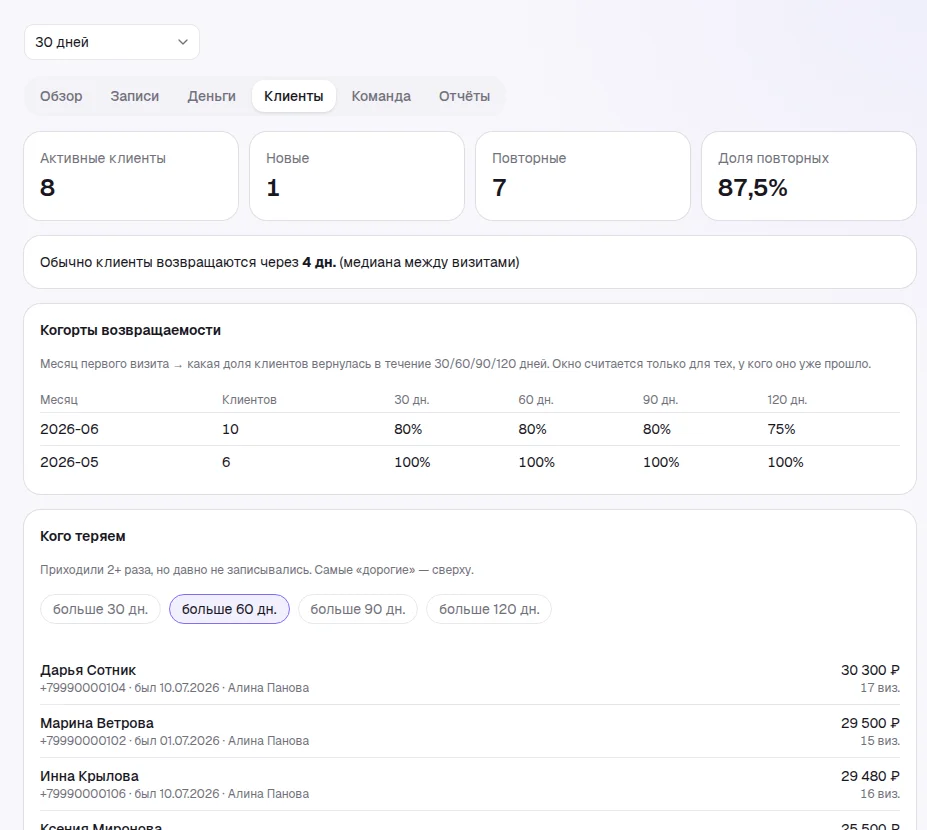Filter lost clients by больше 30 дн.
This screenshot has height=830, width=927.
[101, 609]
